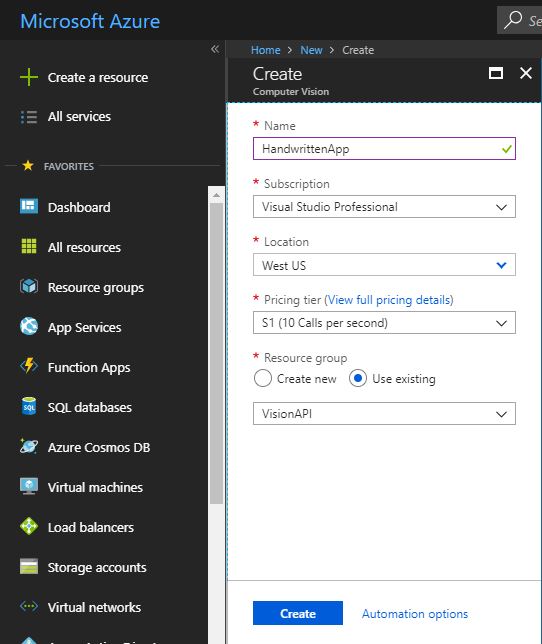This screenshot has width=542, height=644.
Task: Select the Create new radio button
Action: [263, 378]
